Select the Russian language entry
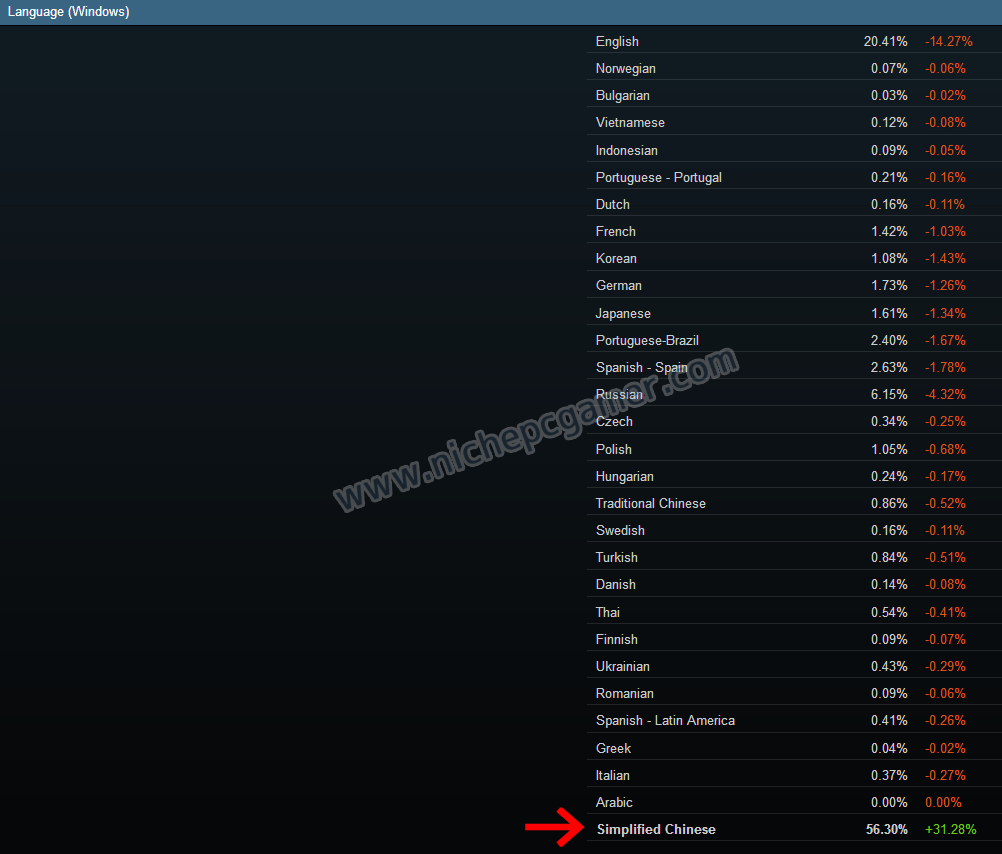Screen dimensions: 1002x854 [619, 394]
